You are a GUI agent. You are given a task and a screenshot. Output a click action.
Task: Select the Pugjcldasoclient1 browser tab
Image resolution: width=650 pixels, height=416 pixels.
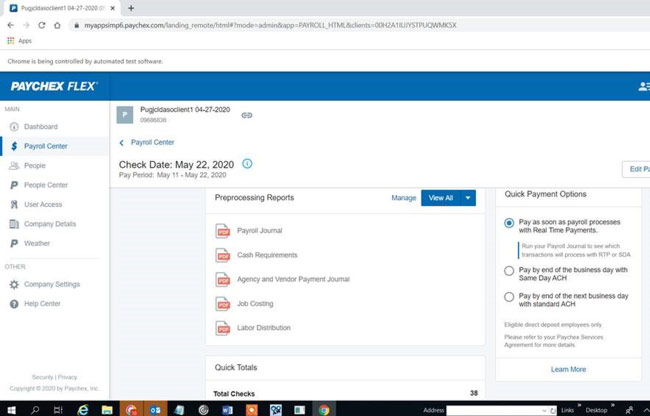[62, 8]
